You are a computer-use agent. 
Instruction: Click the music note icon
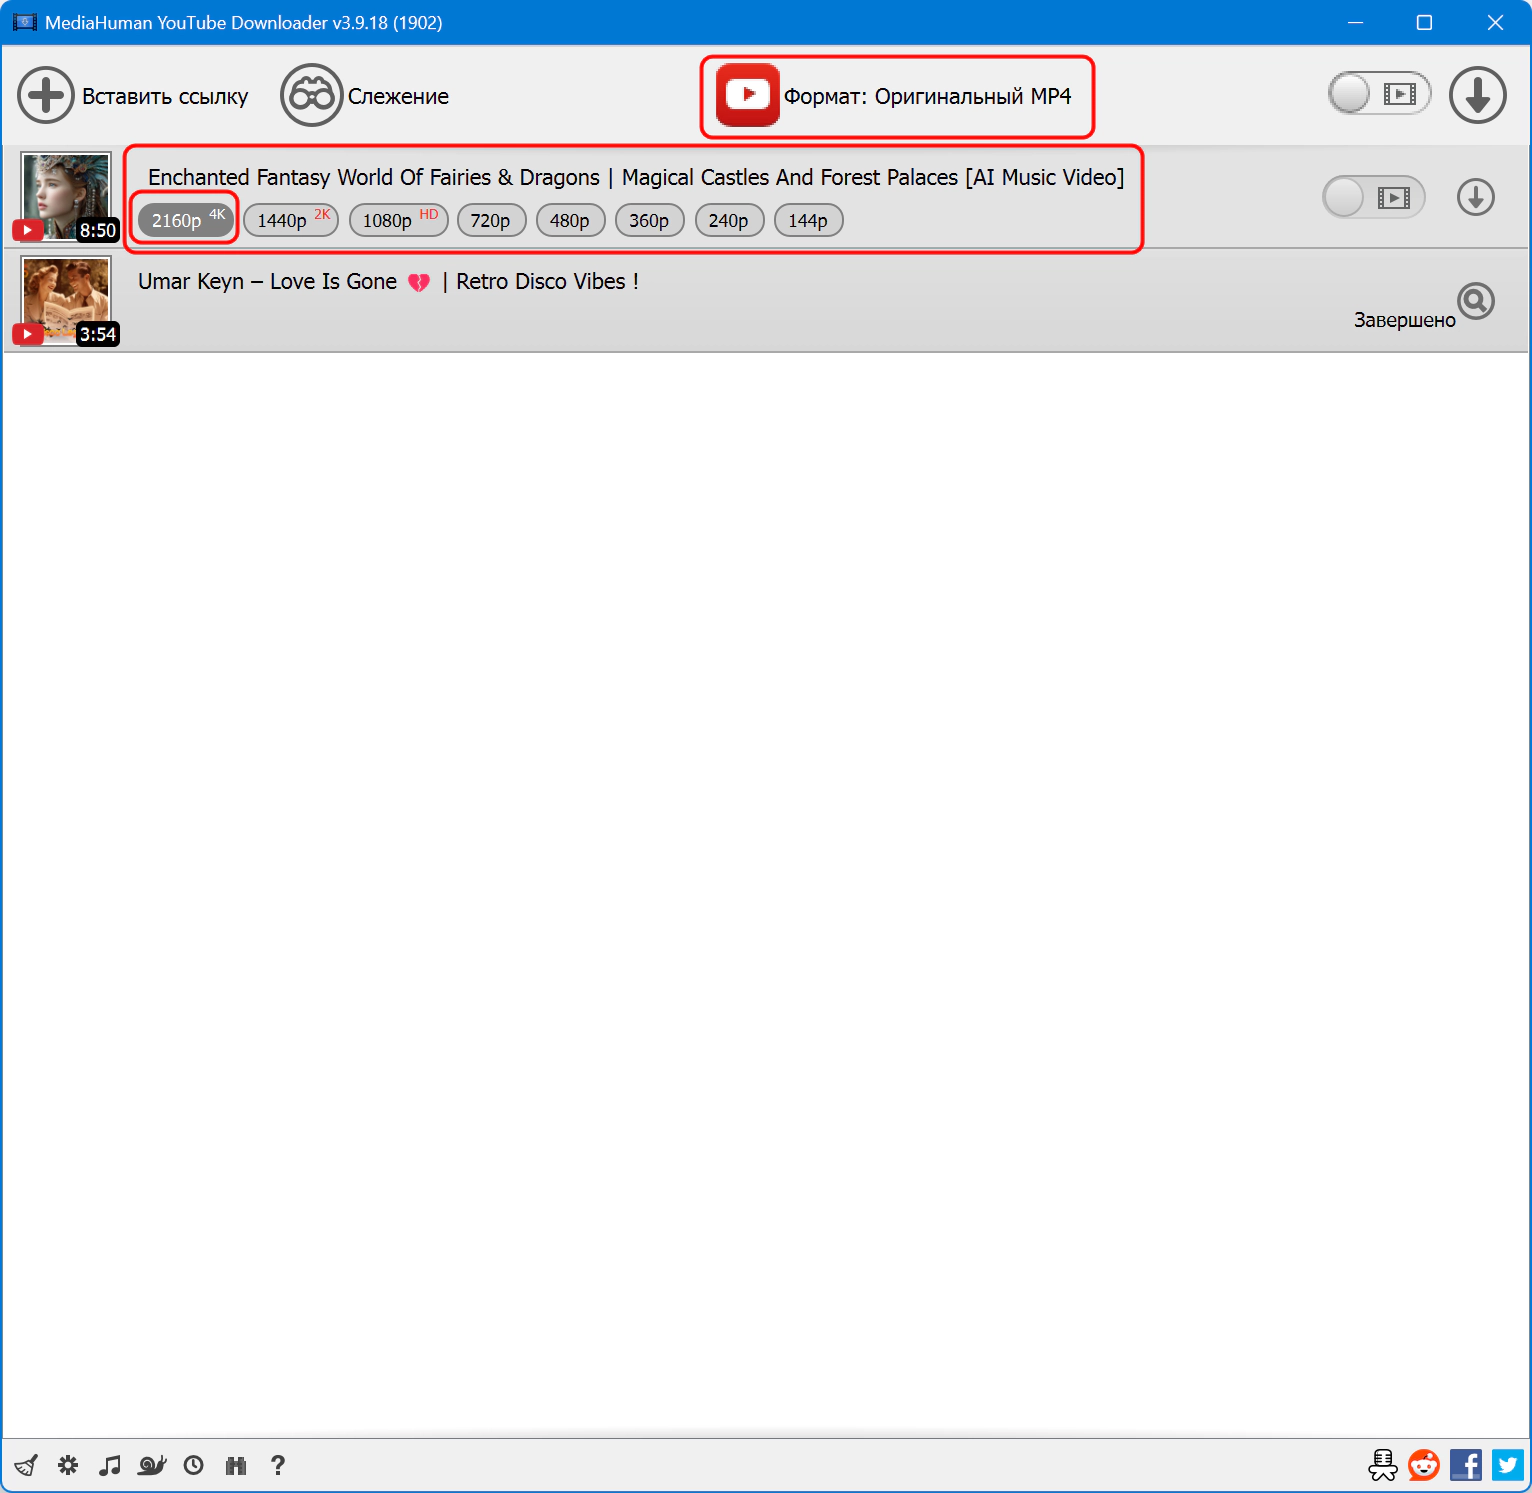click(110, 1465)
